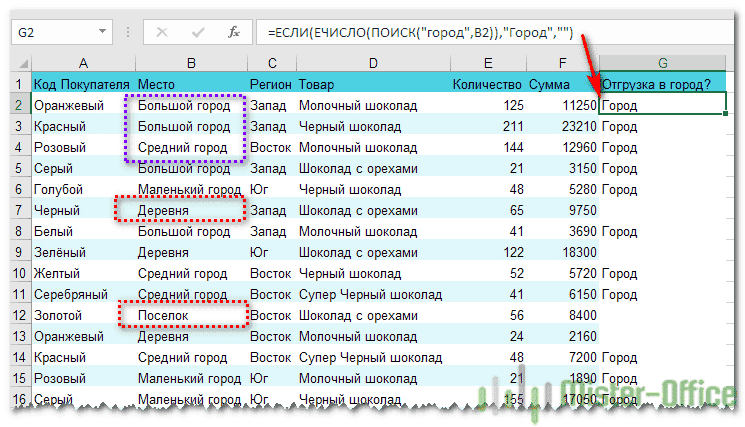Click the header cell "Отгрузка в город?"
The width and height of the screenshot is (745, 427).
[x=662, y=84]
